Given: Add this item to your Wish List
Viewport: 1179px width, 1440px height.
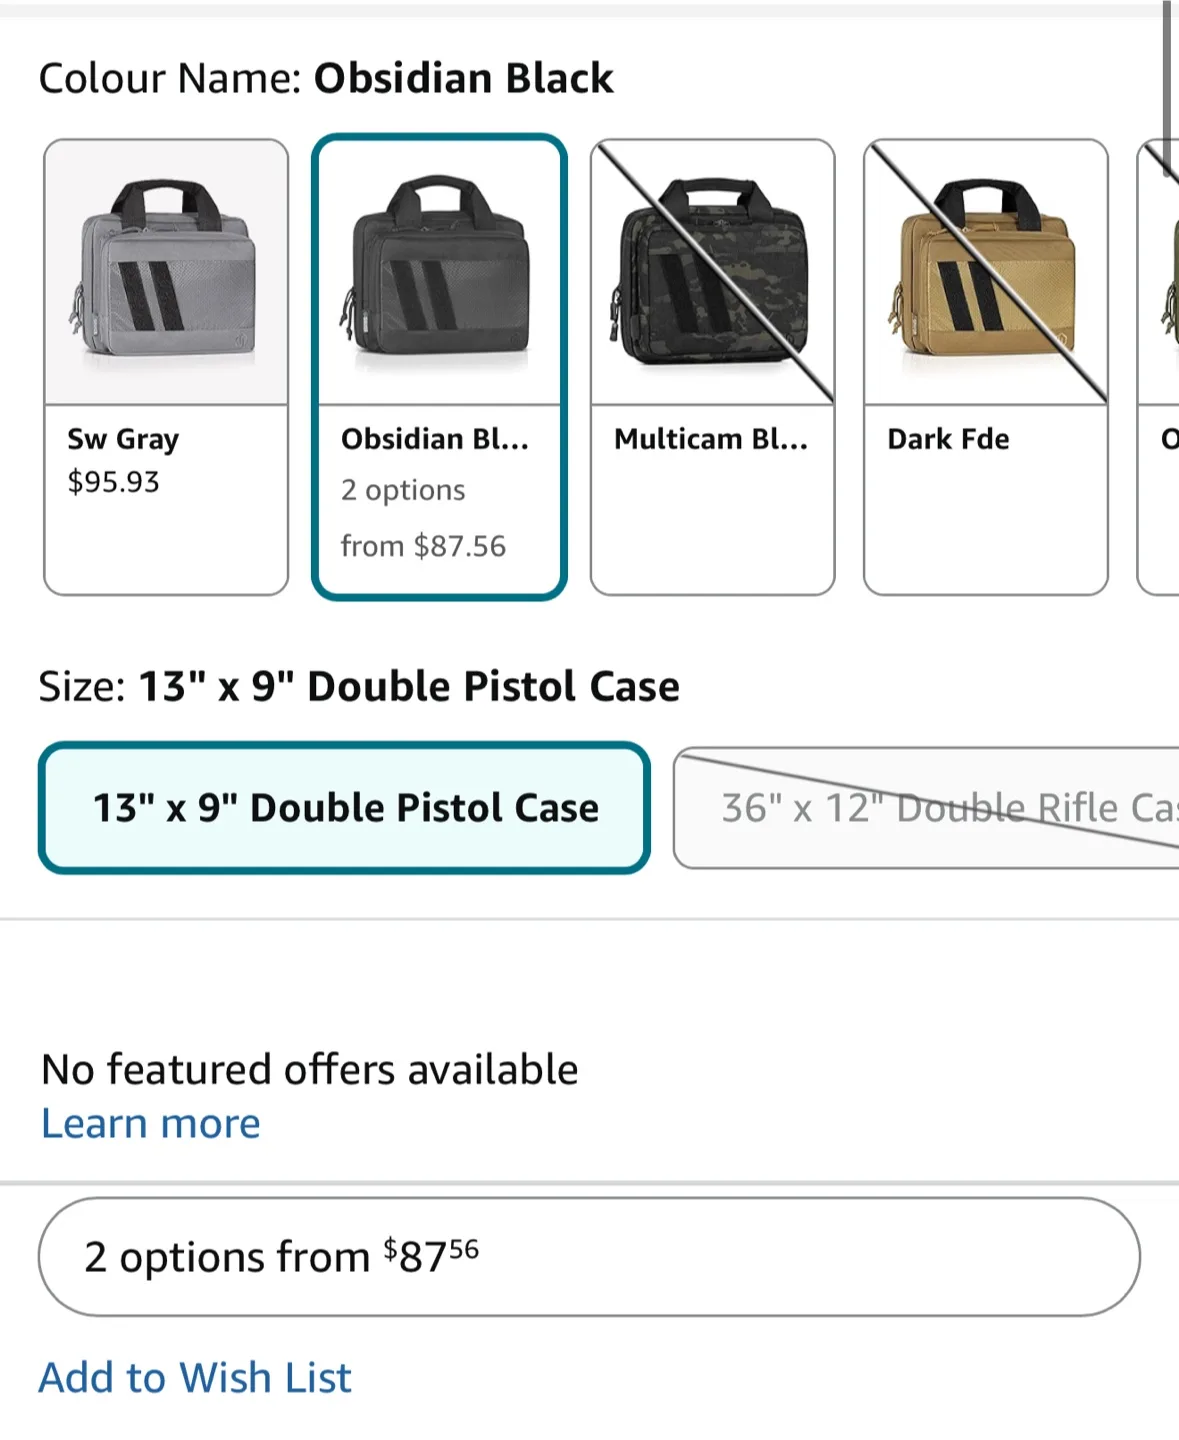Looking at the screenshot, I should 194,1377.
